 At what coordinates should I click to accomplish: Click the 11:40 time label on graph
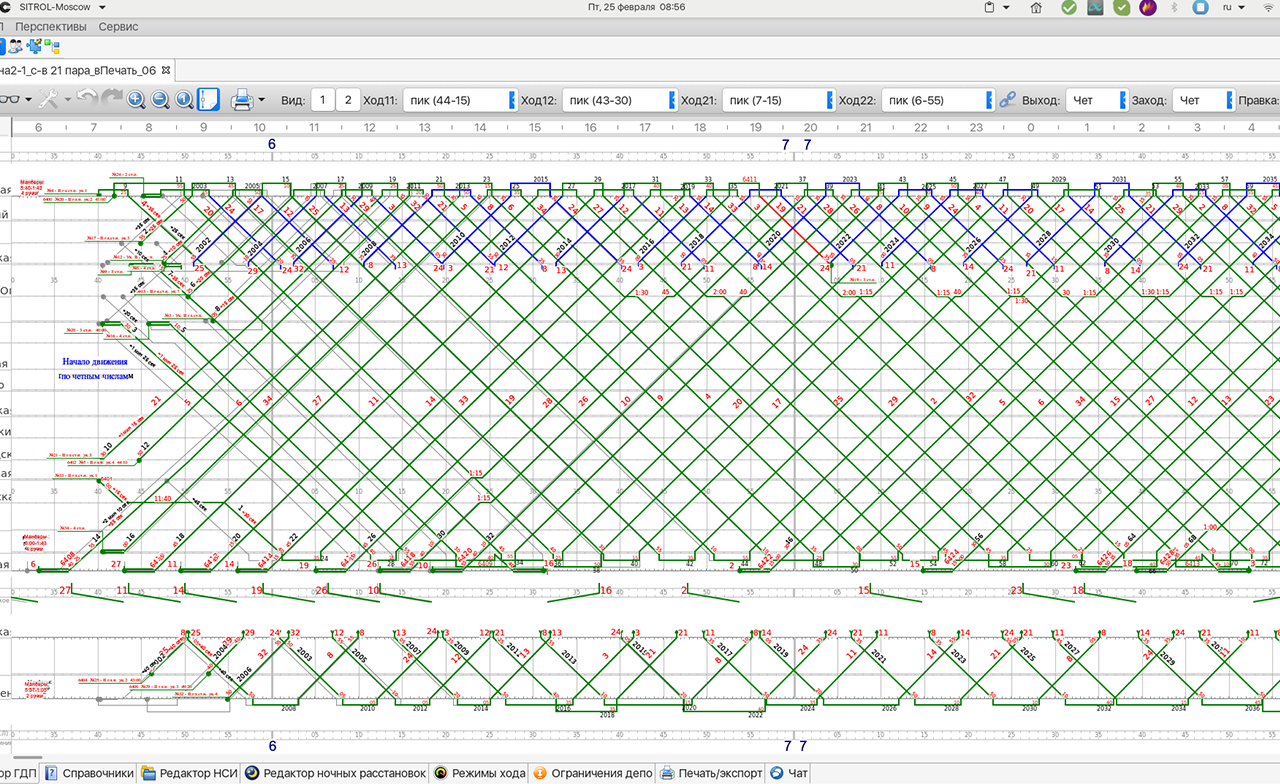[x=162, y=498]
